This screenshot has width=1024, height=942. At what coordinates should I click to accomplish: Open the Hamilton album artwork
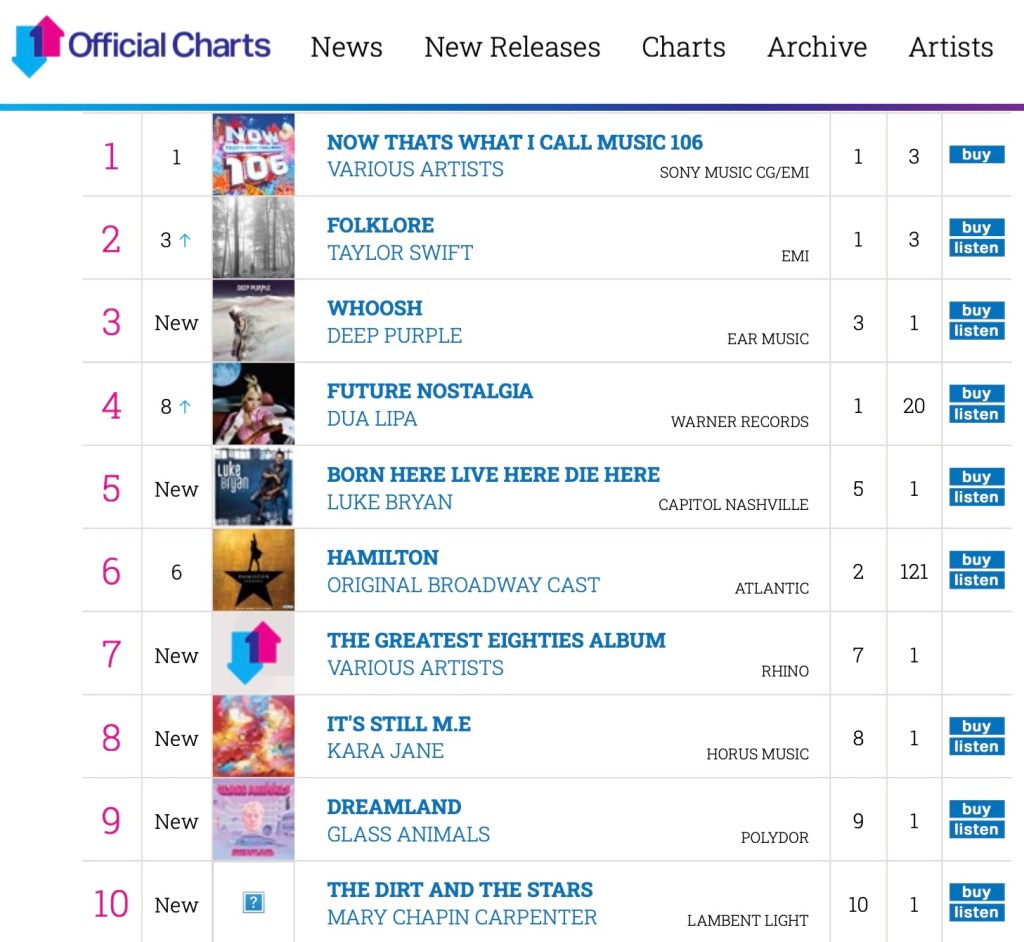254,570
